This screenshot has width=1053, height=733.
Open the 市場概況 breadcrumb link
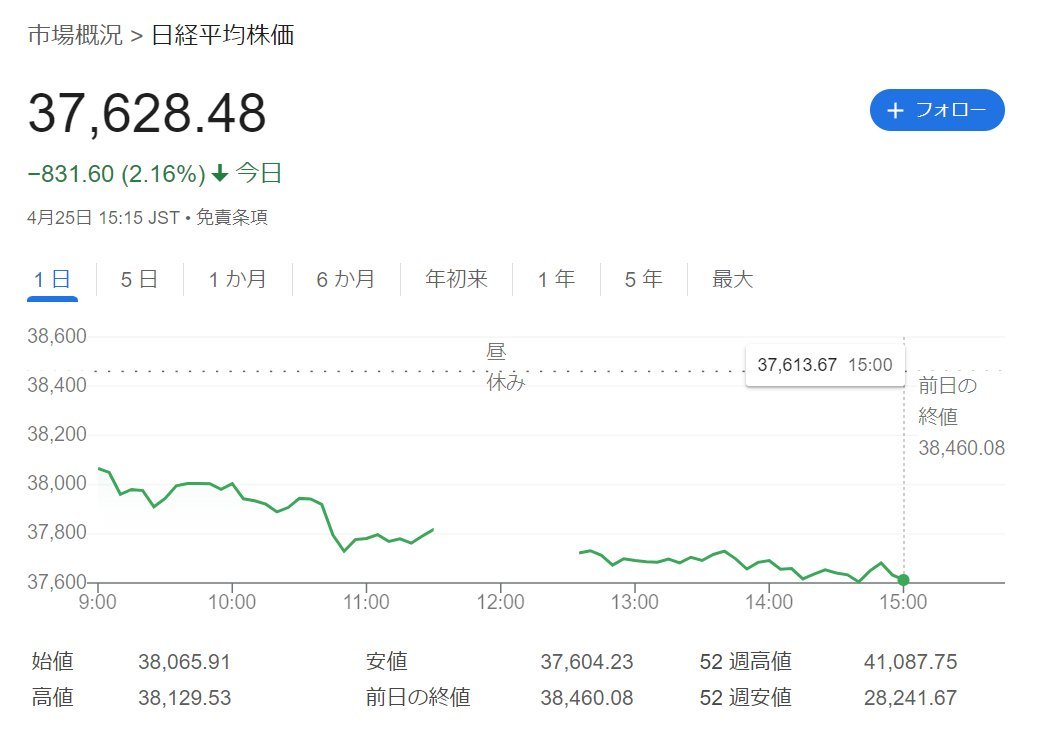pyautogui.click(x=75, y=35)
